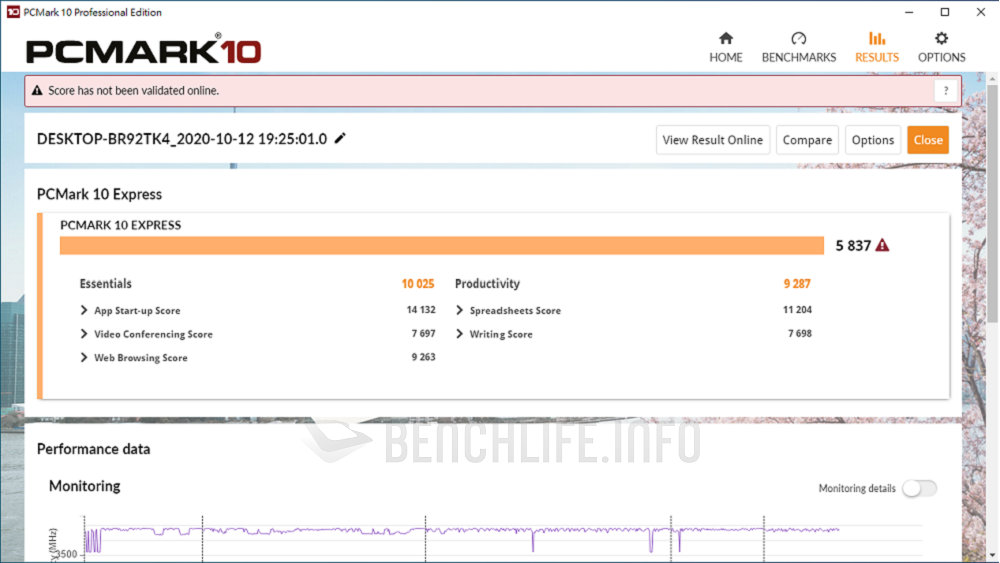Viewport: 1000px width, 563px height.
Task: Click the Essentials score 10 025
Action: point(418,284)
